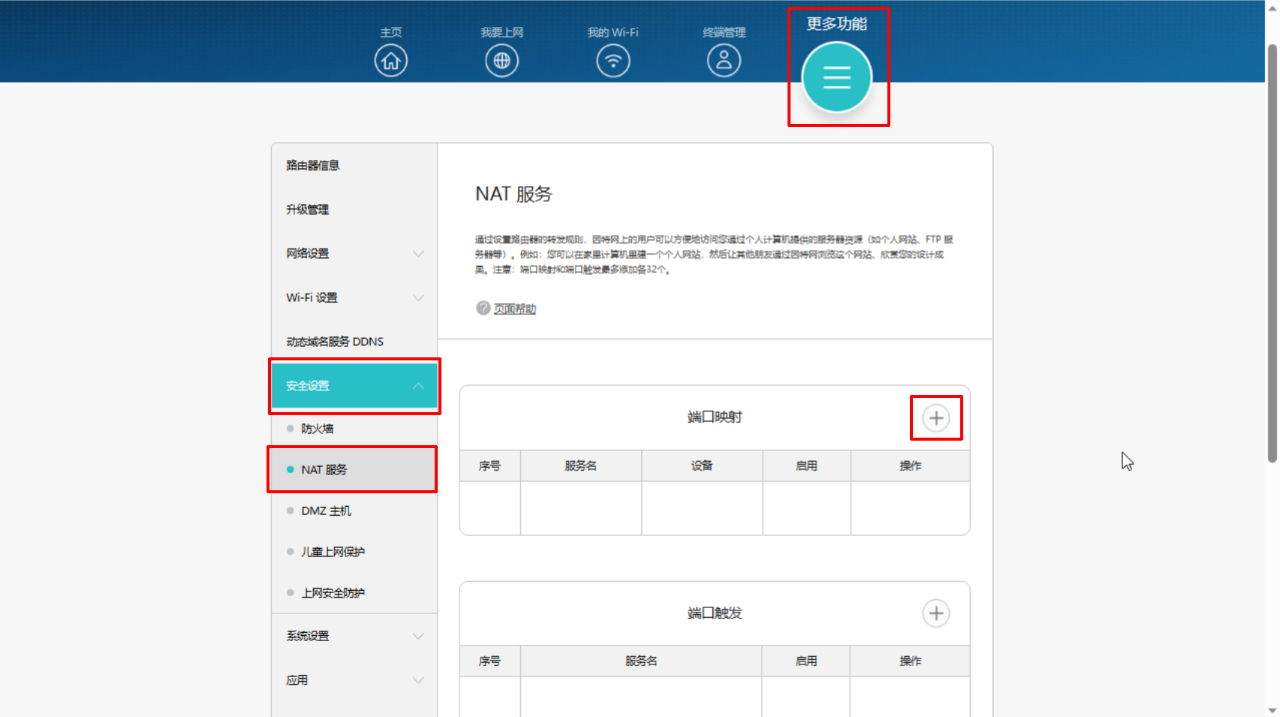The width and height of the screenshot is (1280, 717).
Task: Select 路由器信息 in the sidebar
Action: click(x=354, y=165)
